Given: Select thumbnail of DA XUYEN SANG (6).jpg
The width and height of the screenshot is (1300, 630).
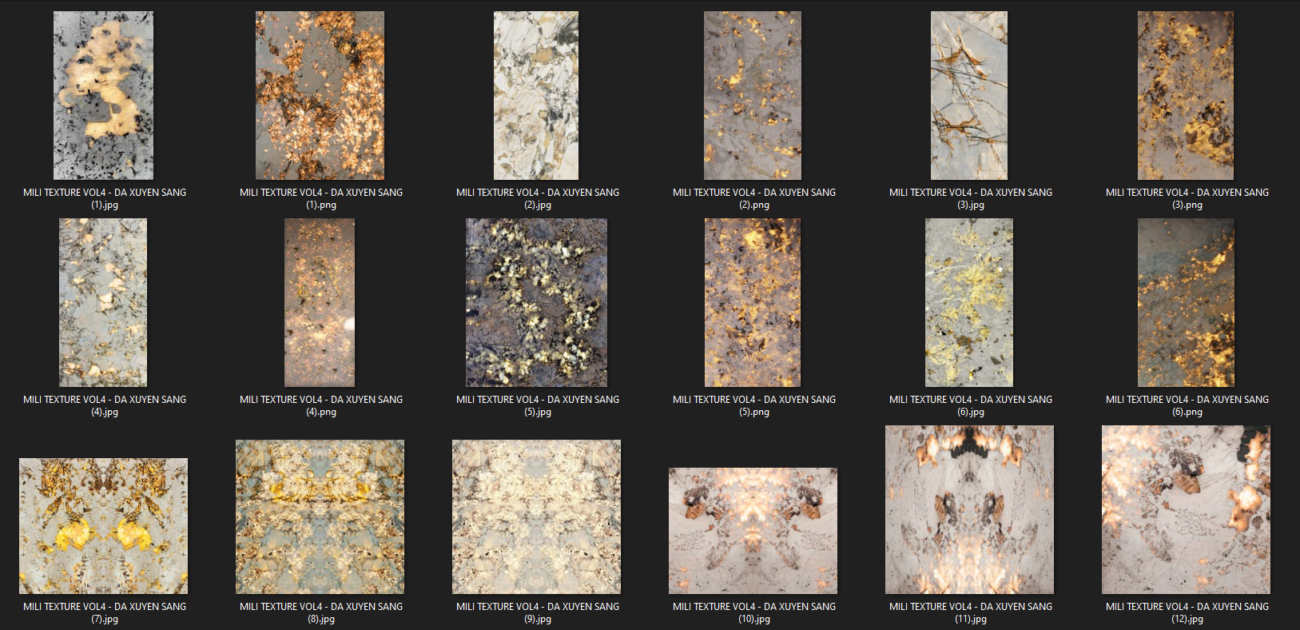Looking at the screenshot, I should click(969, 303).
